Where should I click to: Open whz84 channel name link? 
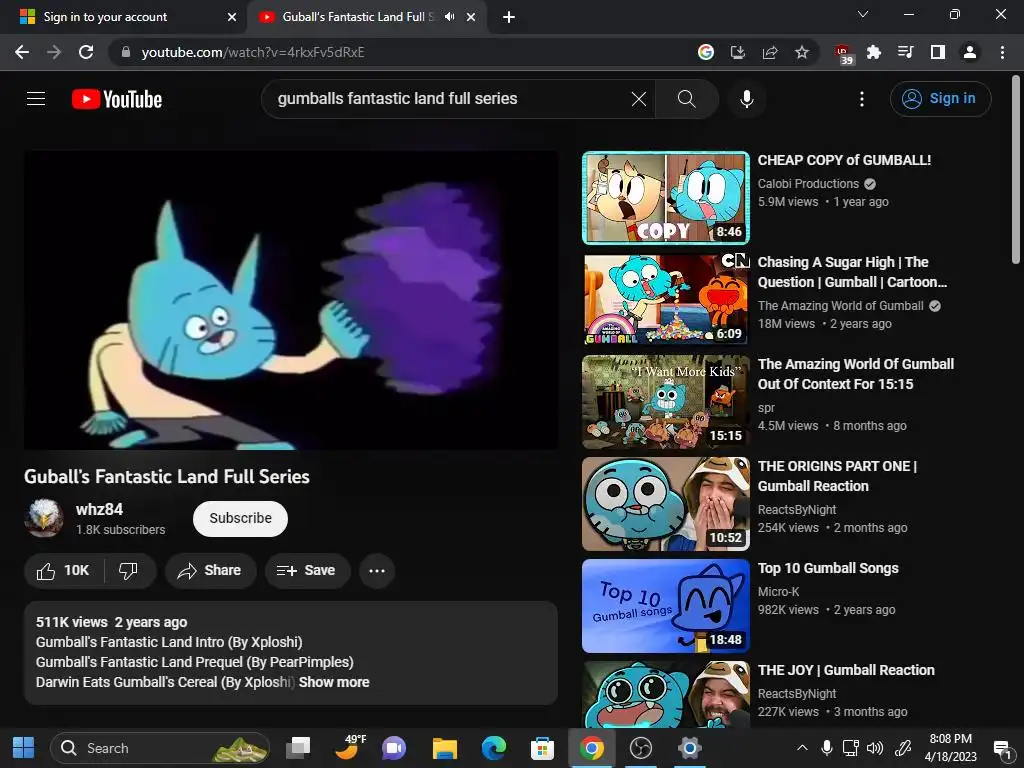tap(99, 509)
